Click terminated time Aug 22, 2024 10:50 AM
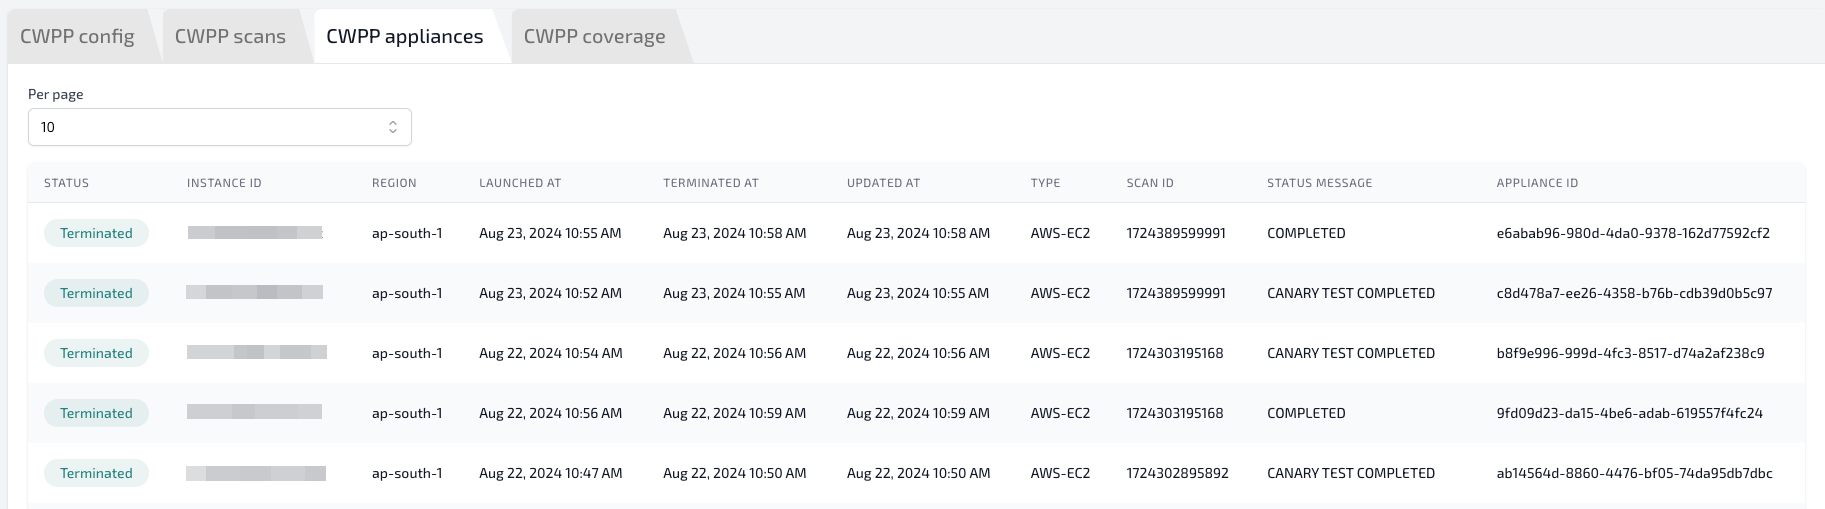The image size is (1825, 509). pos(734,473)
